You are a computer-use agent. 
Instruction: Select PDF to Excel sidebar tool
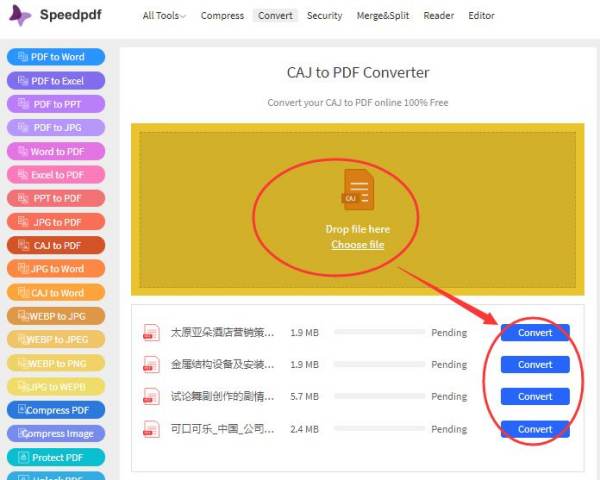[56, 81]
